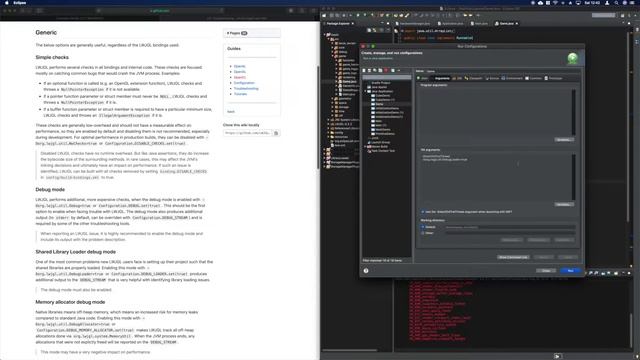Click the clone wiki URL field

point(247,133)
